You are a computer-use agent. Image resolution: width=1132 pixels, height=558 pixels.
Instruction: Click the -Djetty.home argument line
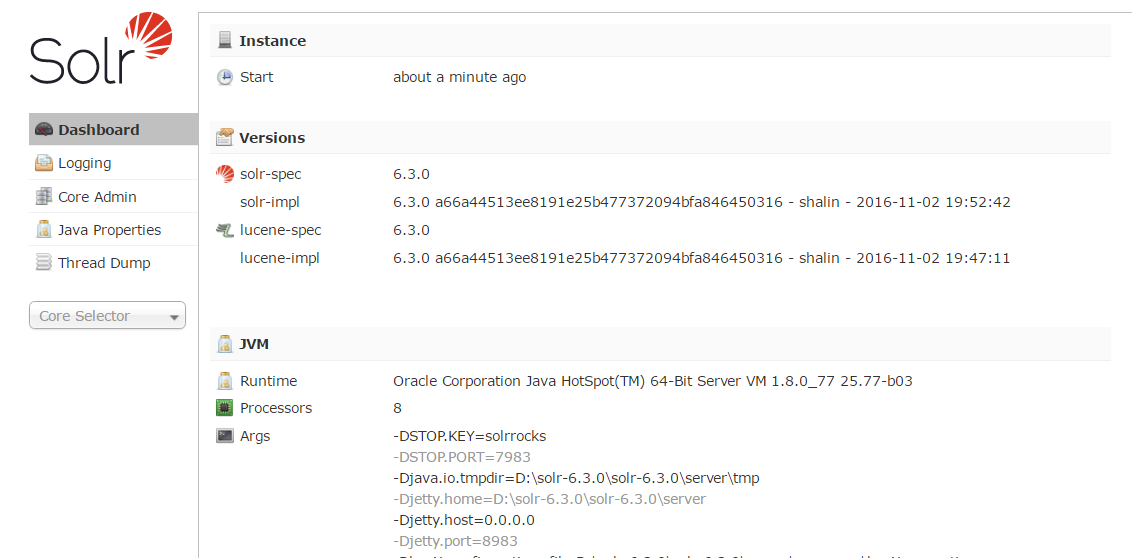coord(549,499)
